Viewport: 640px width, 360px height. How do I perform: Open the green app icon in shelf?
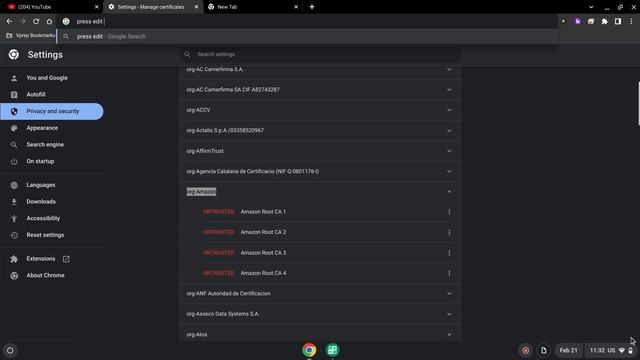point(333,350)
